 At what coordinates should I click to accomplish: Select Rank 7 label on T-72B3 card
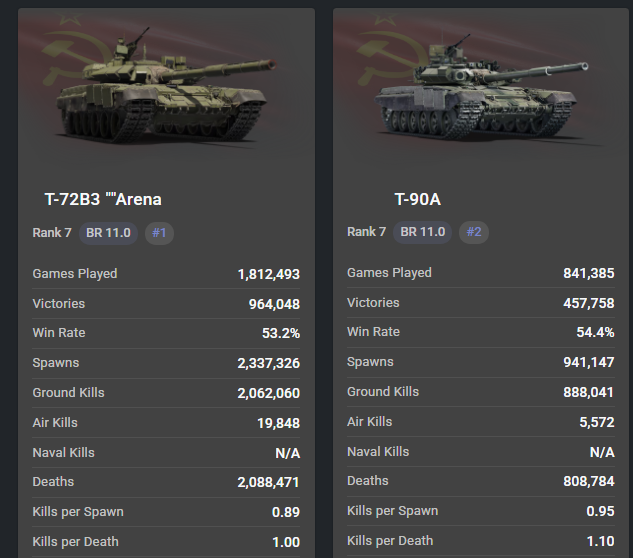[x=52, y=233]
